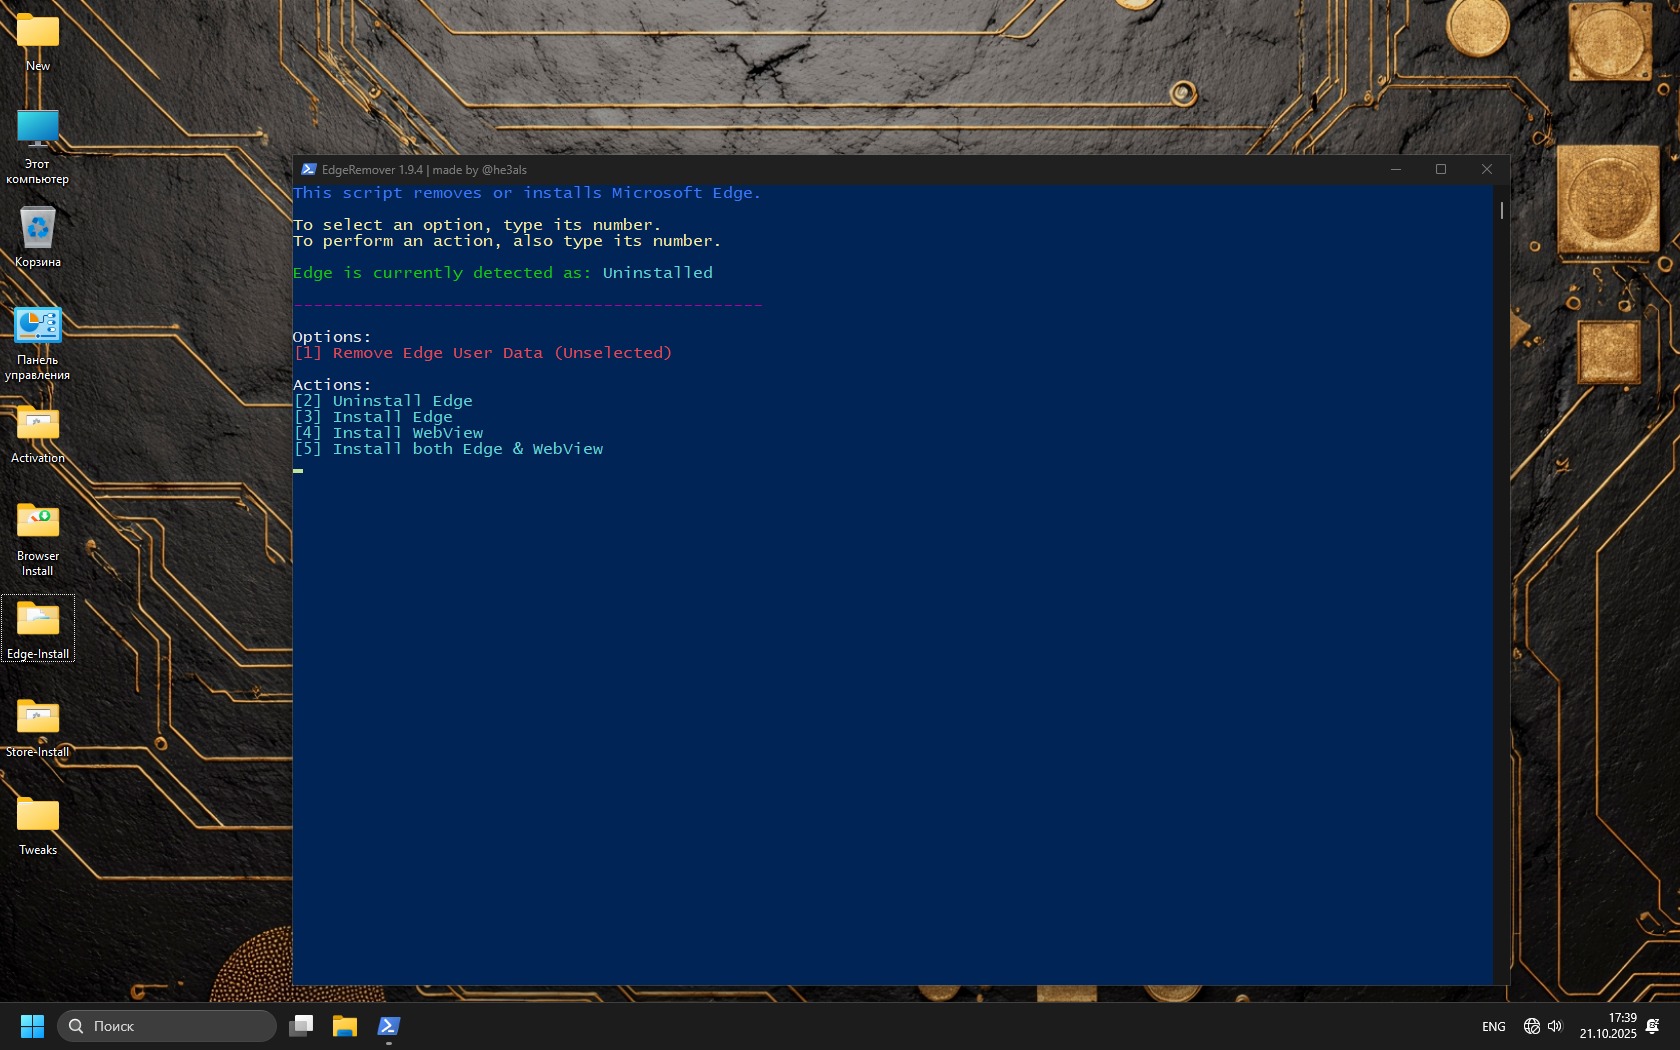Click the '[2] Uninstall Edge' line
This screenshot has width=1680, height=1050.
coord(383,401)
